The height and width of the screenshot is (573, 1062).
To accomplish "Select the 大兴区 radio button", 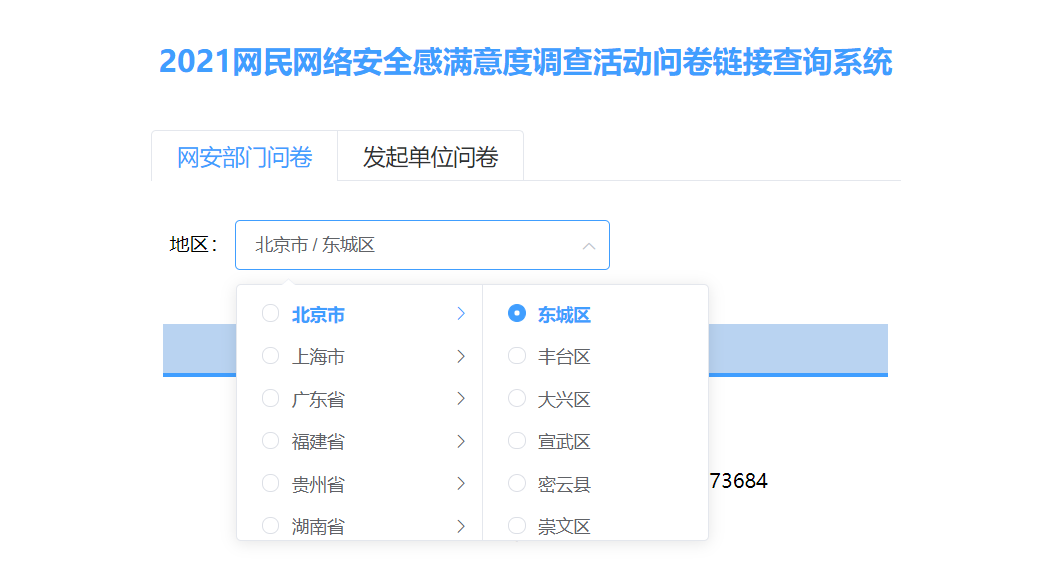I will click(517, 398).
